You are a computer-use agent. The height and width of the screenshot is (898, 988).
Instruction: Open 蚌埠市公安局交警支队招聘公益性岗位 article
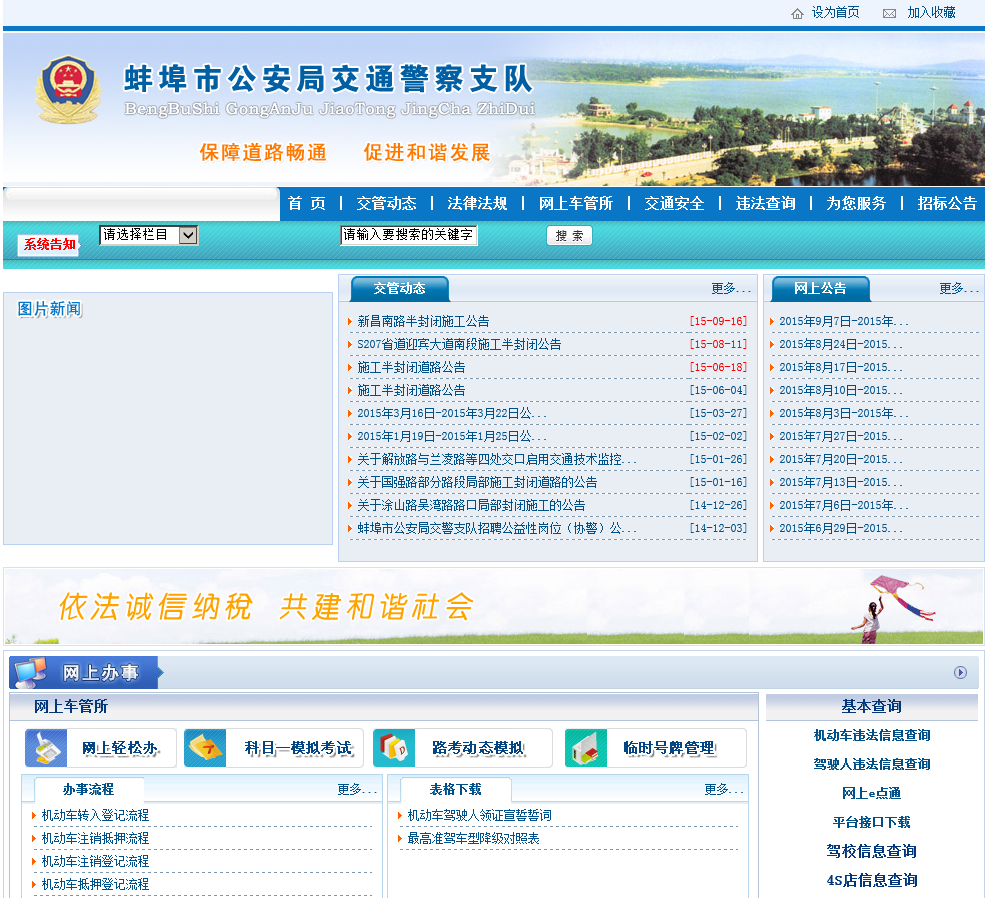pyautogui.click(x=497, y=529)
